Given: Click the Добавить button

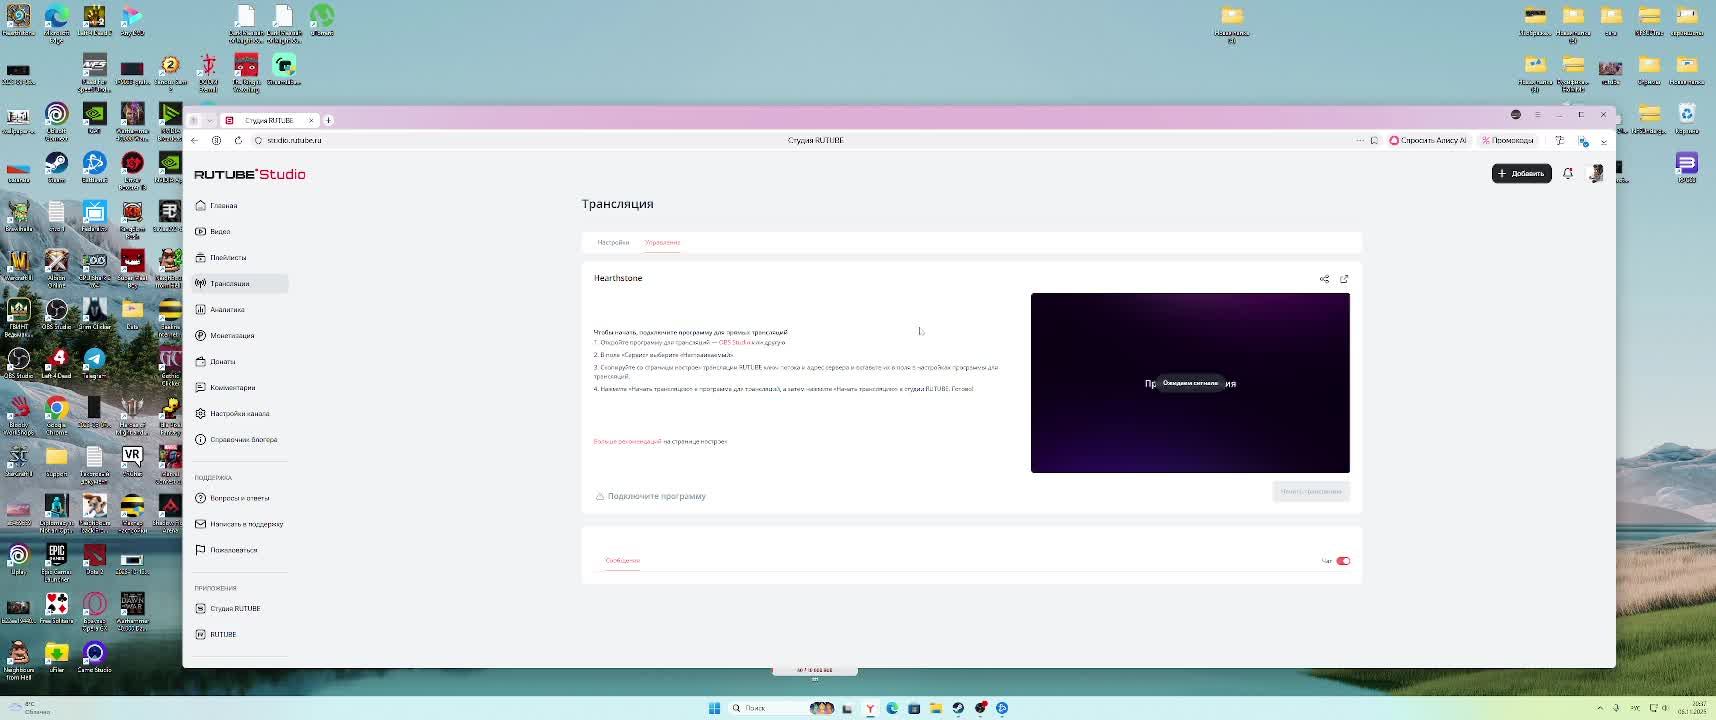Looking at the screenshot, I should pyautogui.click(x=1522, y=173).
